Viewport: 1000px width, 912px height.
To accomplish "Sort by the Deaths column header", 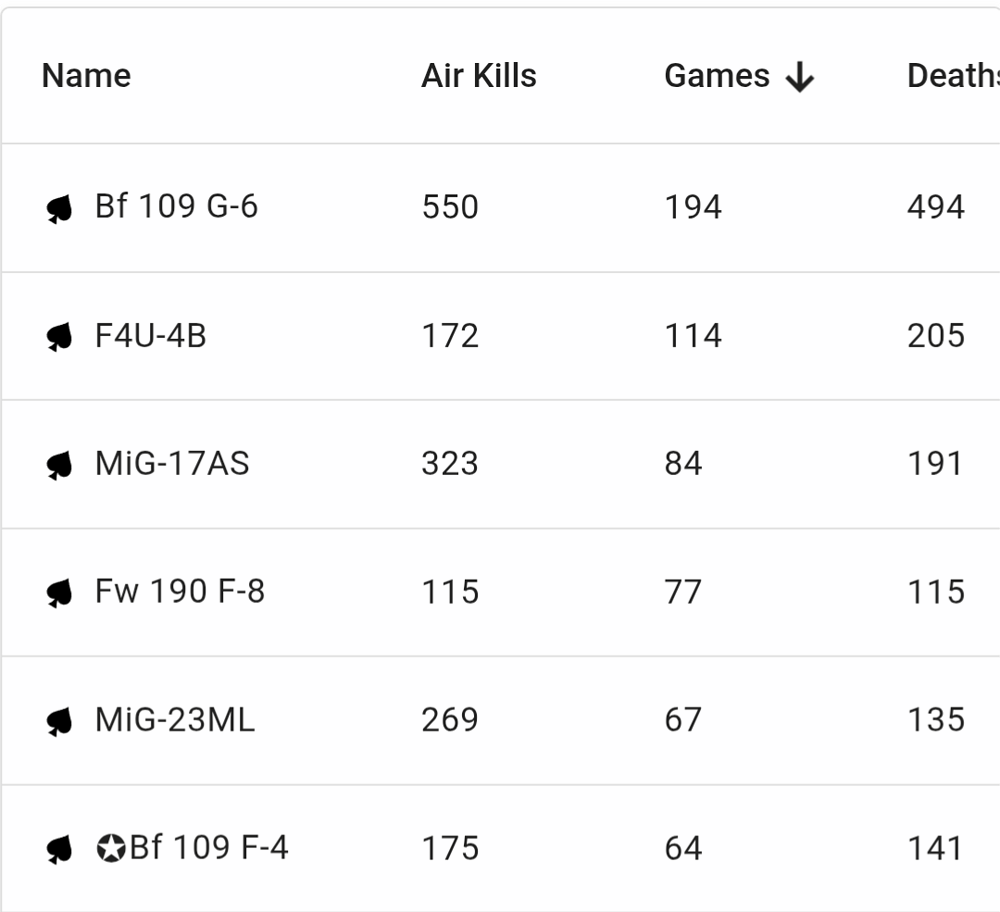I will [x=953, y=76].
